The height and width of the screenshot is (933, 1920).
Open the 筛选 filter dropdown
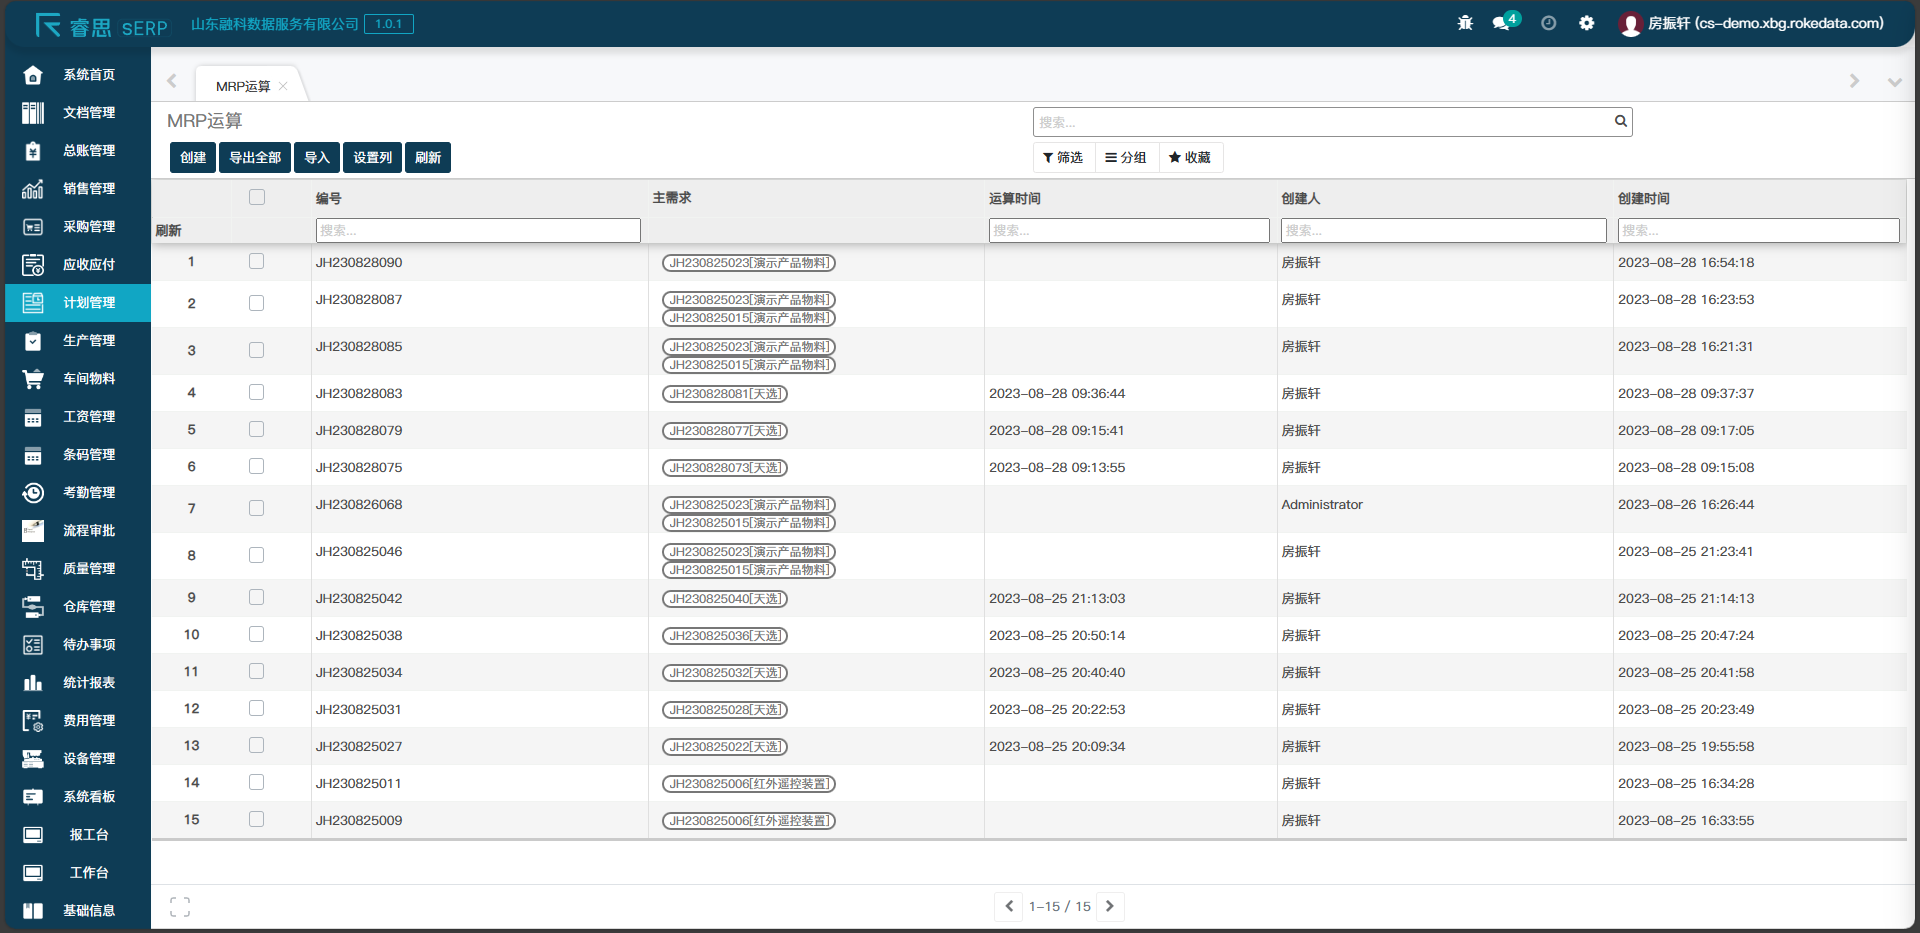click(x=1063, y=158)
